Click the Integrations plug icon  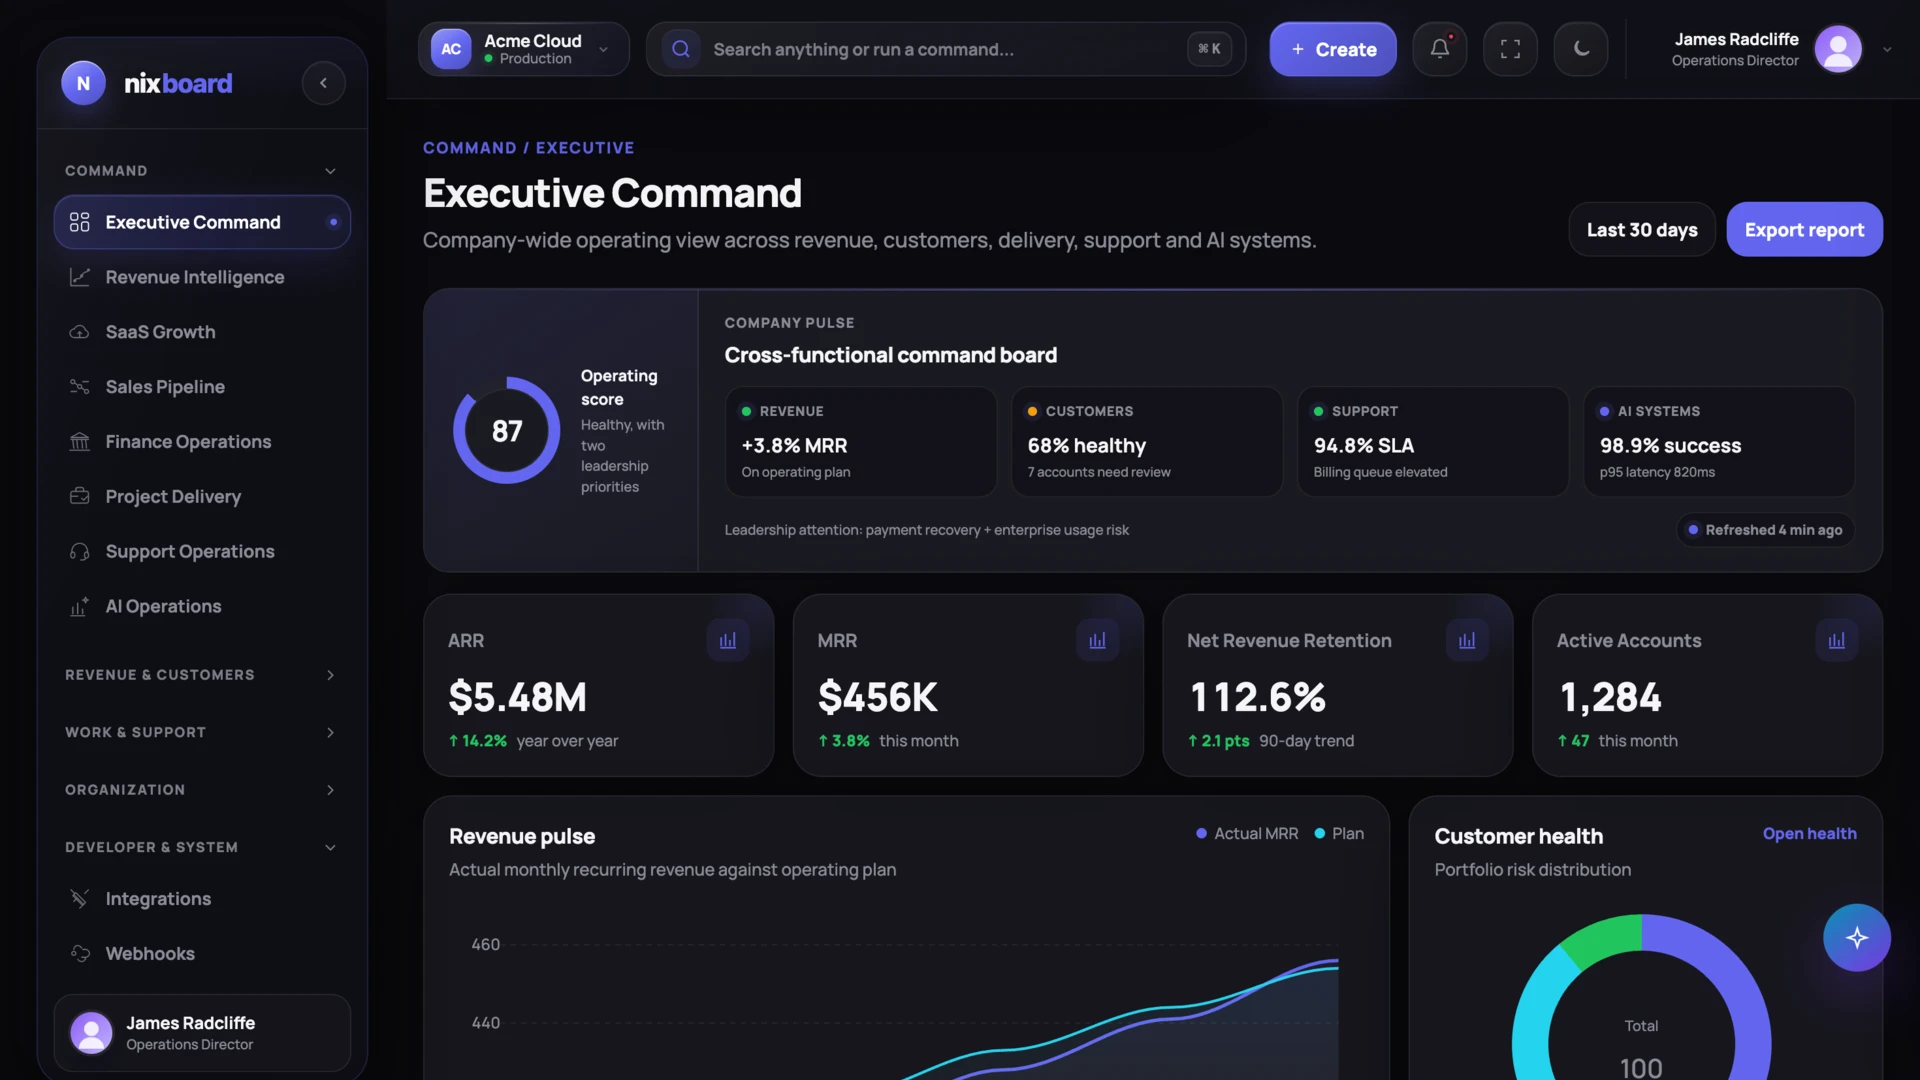[x=80, y=899]
